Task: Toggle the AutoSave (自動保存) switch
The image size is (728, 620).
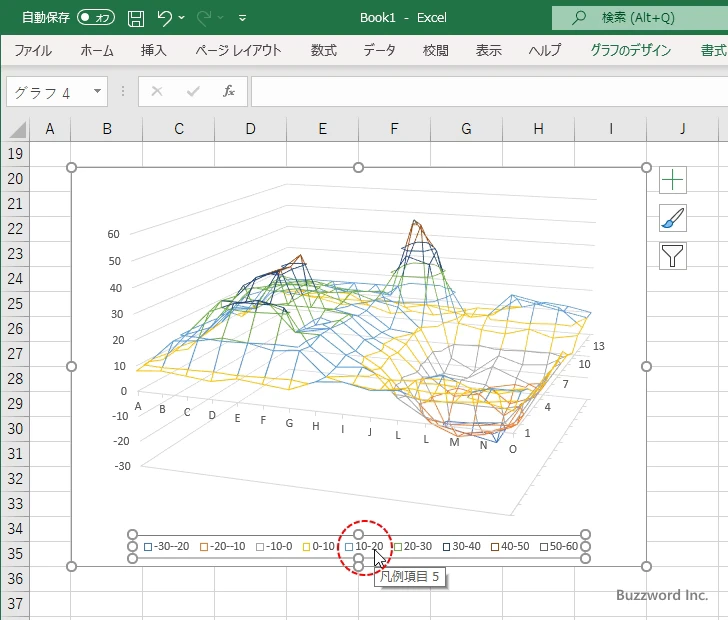Action: pyautogui.click(x=96, y=18)
